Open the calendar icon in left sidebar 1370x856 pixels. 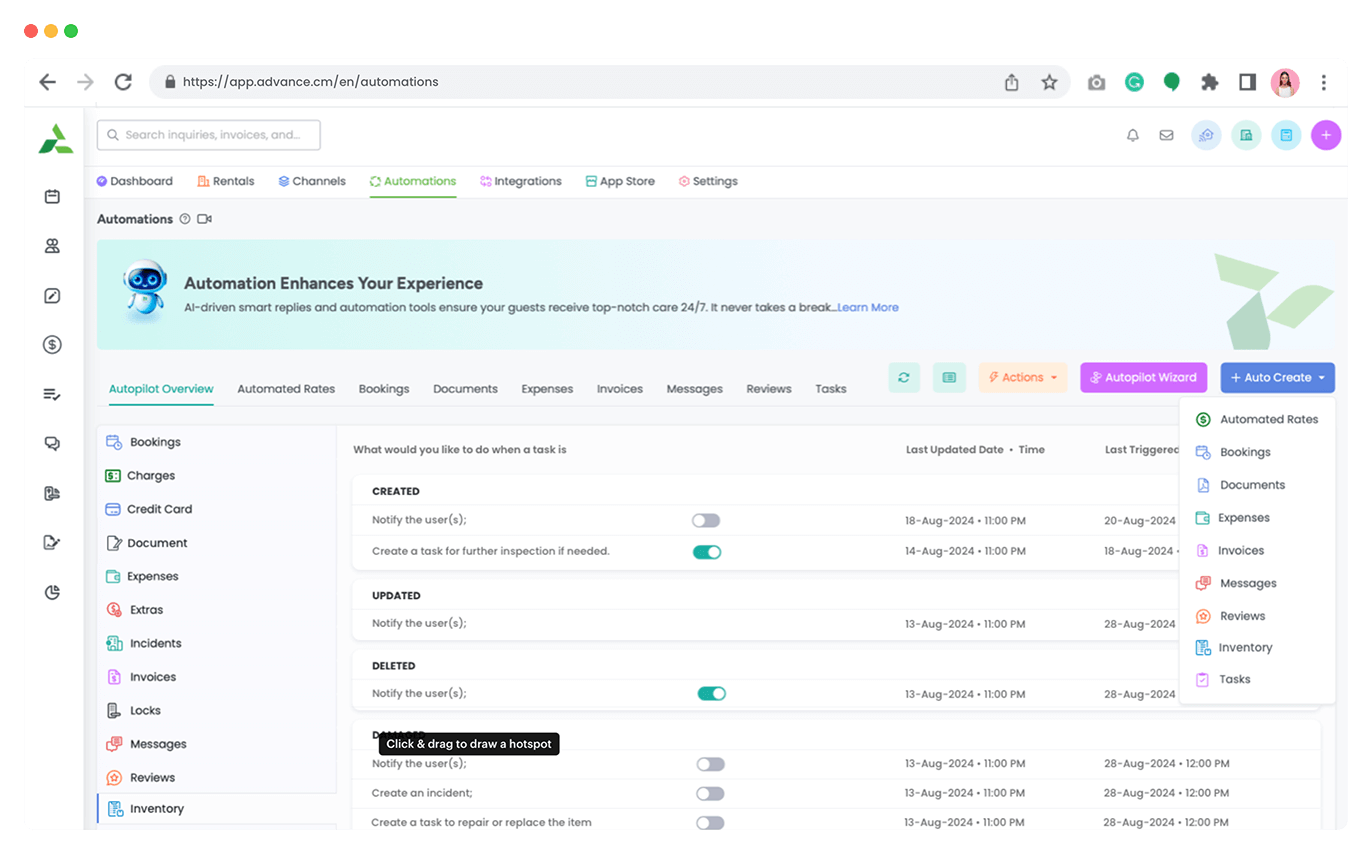[52, 197]
